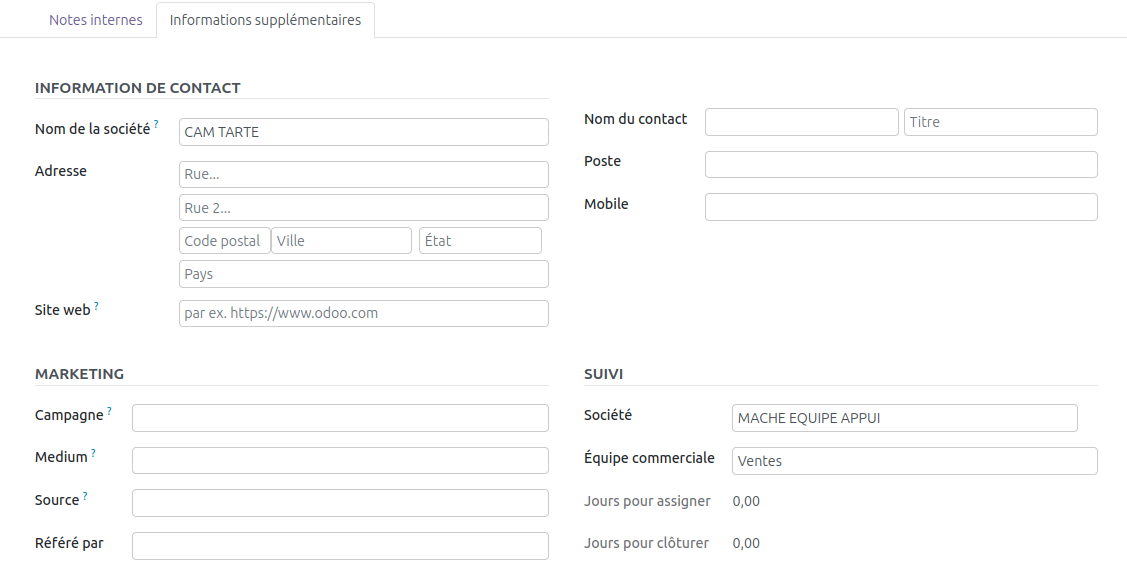This screenshot has width=1127, height=577.
Task: Open the Équipe commerciale dropdown showing Ventes
Action: point(914,461)
